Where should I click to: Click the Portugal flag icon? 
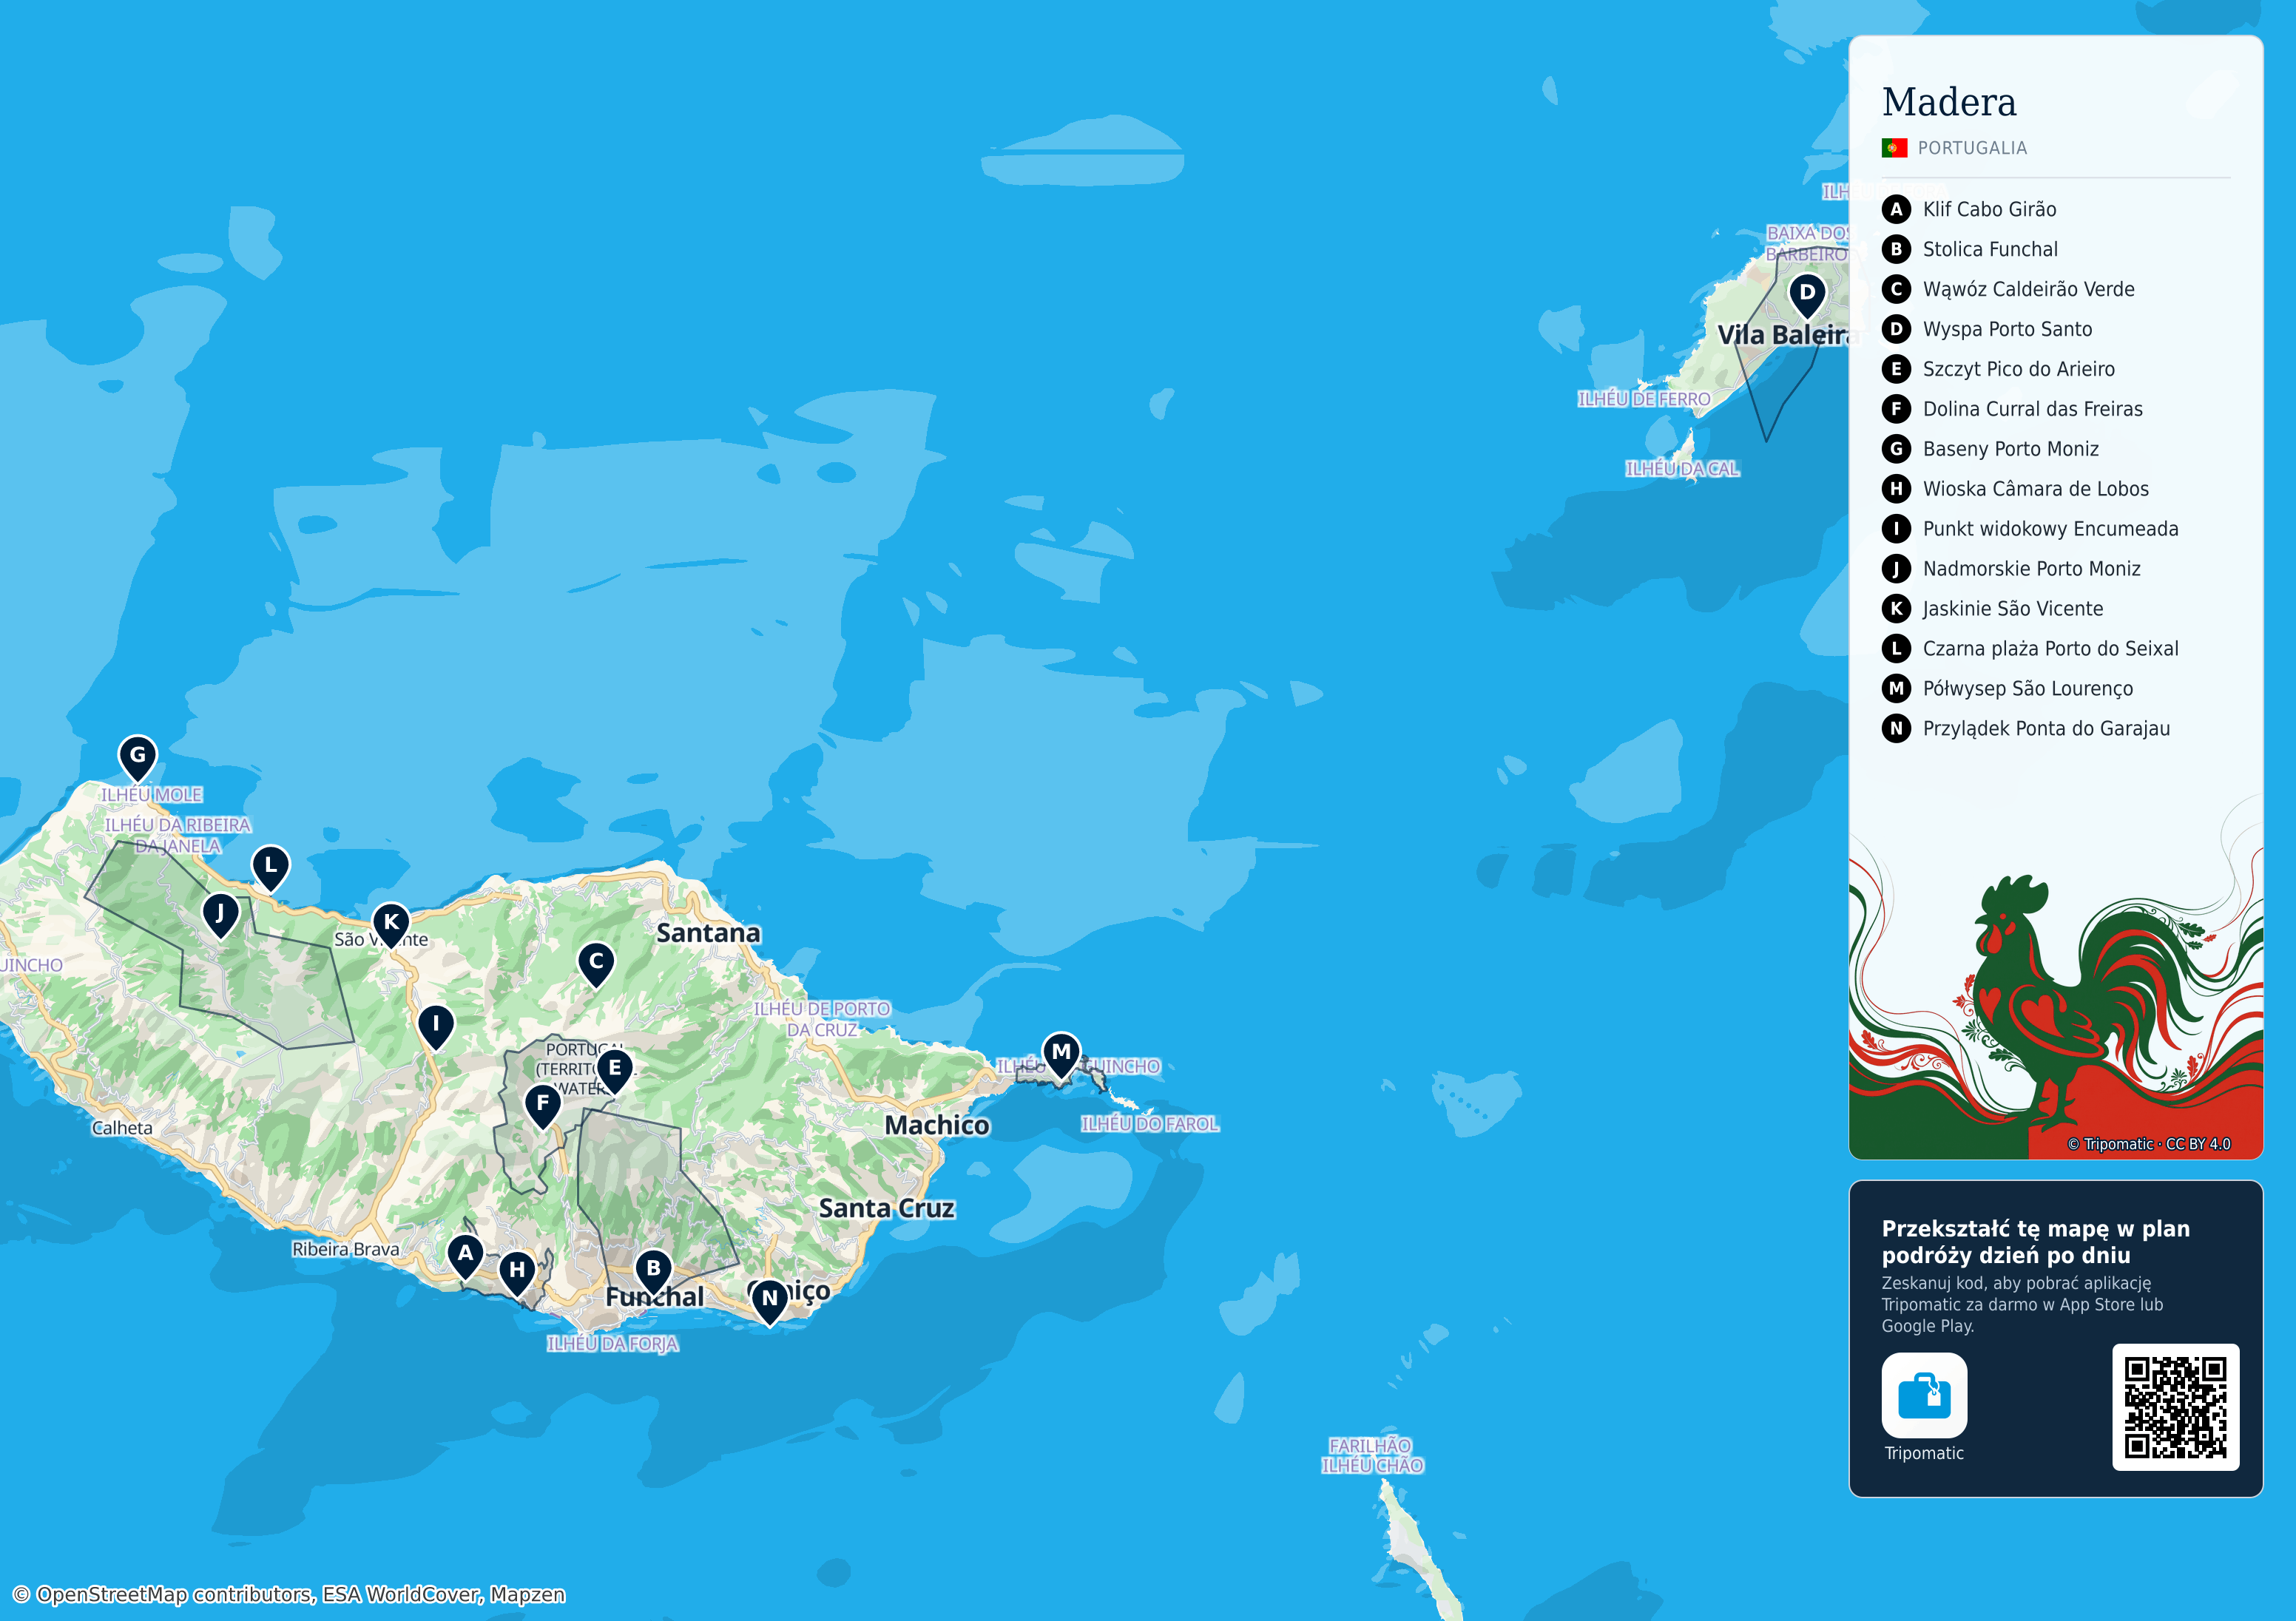[x=1894, y=148]
